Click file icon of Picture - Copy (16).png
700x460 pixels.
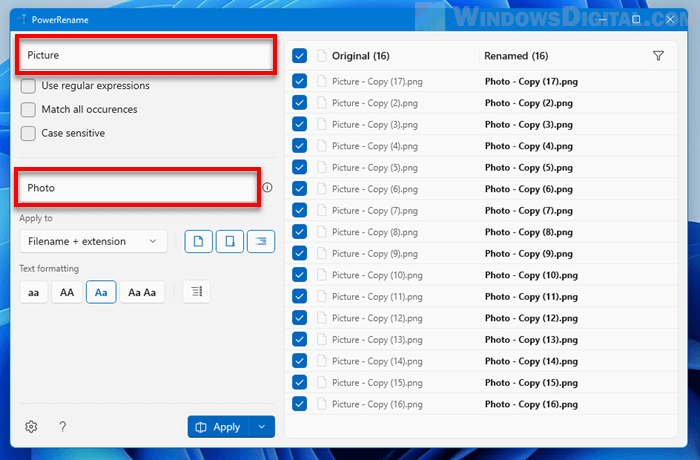(321, 404)
